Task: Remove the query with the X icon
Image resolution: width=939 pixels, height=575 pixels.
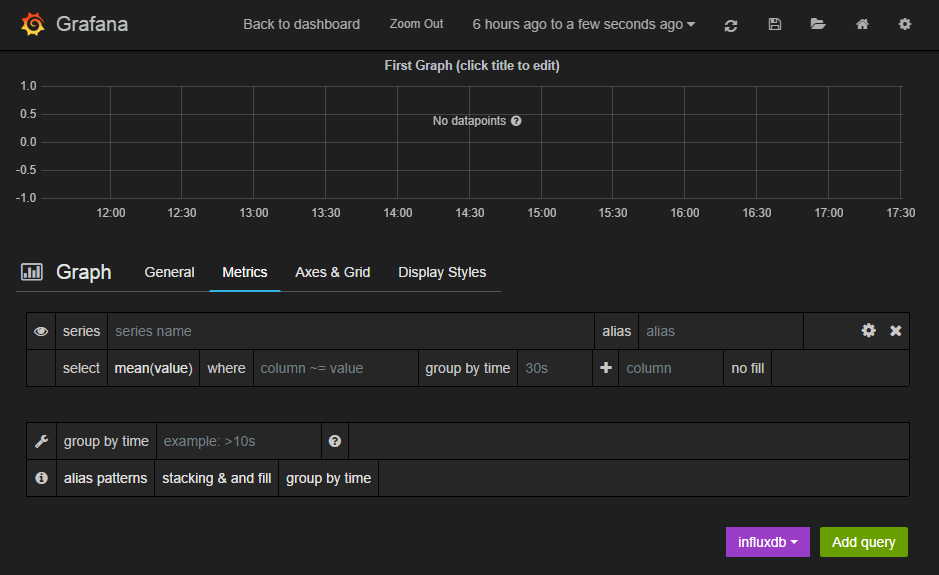Action: pyautogui.click(x=895, y=331)
